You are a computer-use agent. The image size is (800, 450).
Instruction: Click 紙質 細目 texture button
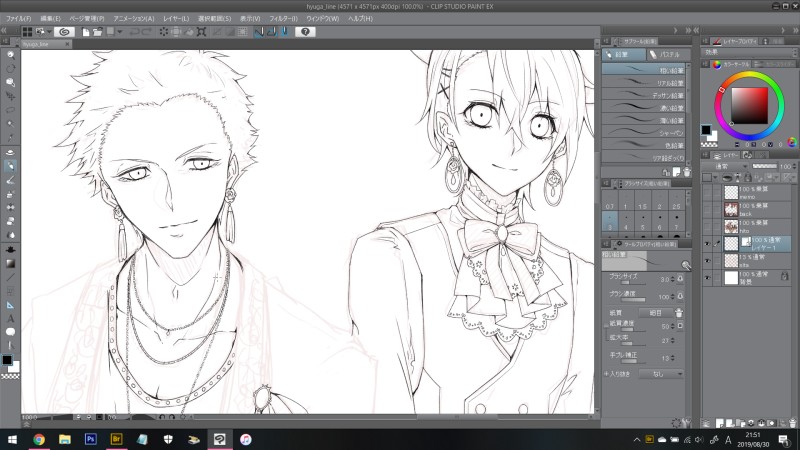coord(656,312)
